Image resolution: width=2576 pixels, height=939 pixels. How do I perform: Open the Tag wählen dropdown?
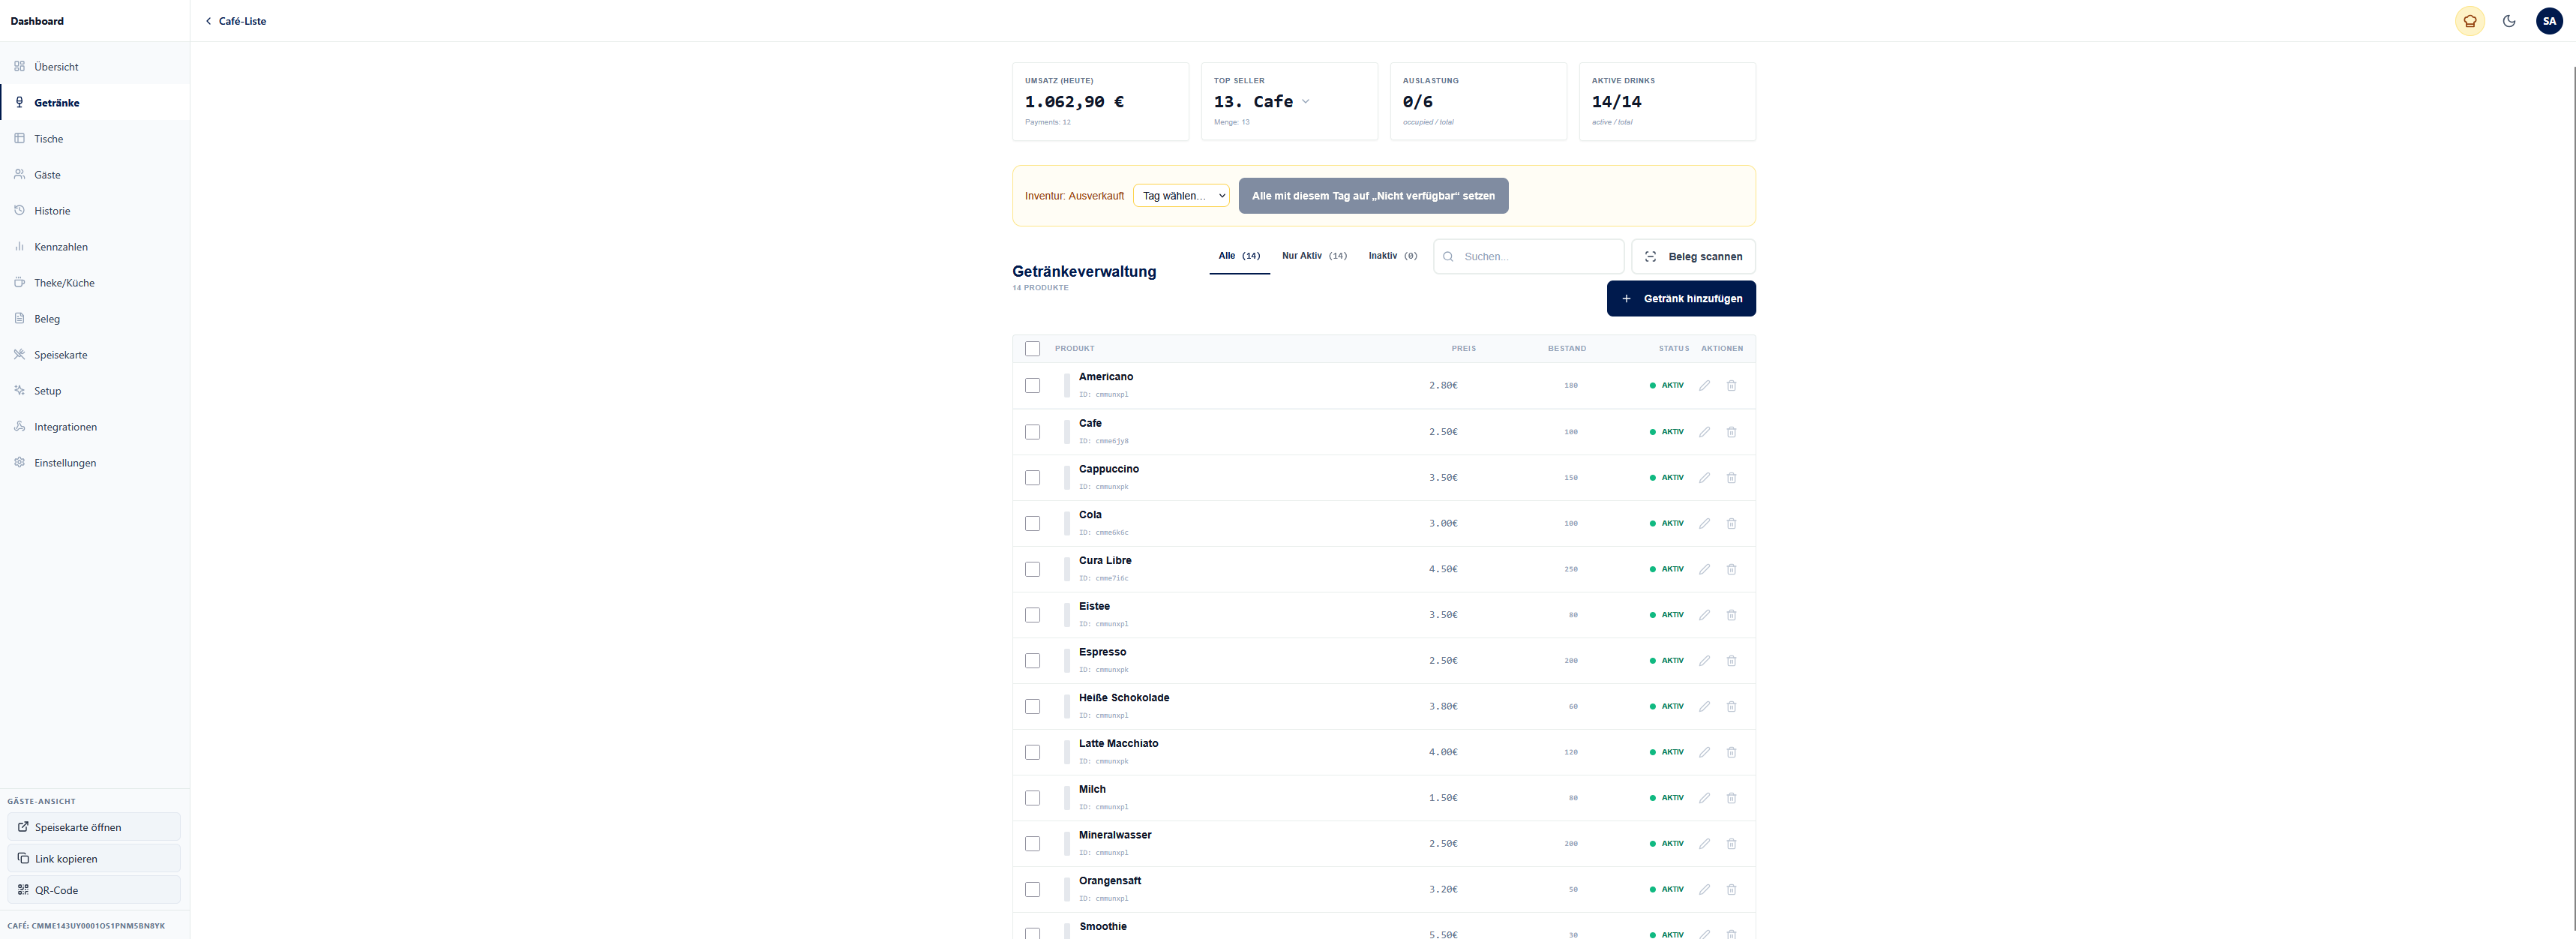tap(1181, 196)
